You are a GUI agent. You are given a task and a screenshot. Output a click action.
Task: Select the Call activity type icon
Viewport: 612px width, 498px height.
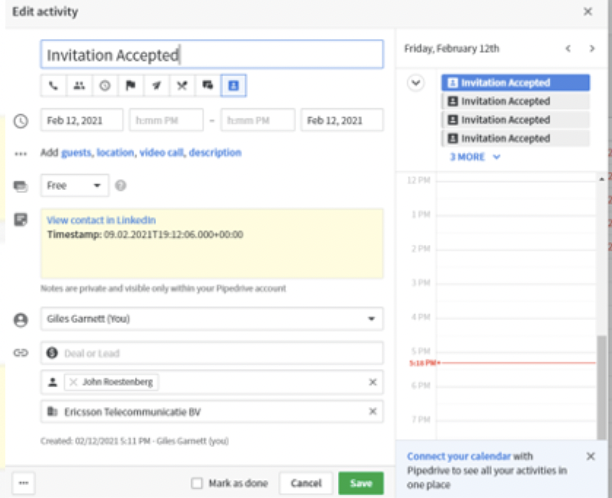(x=53, y=85)
